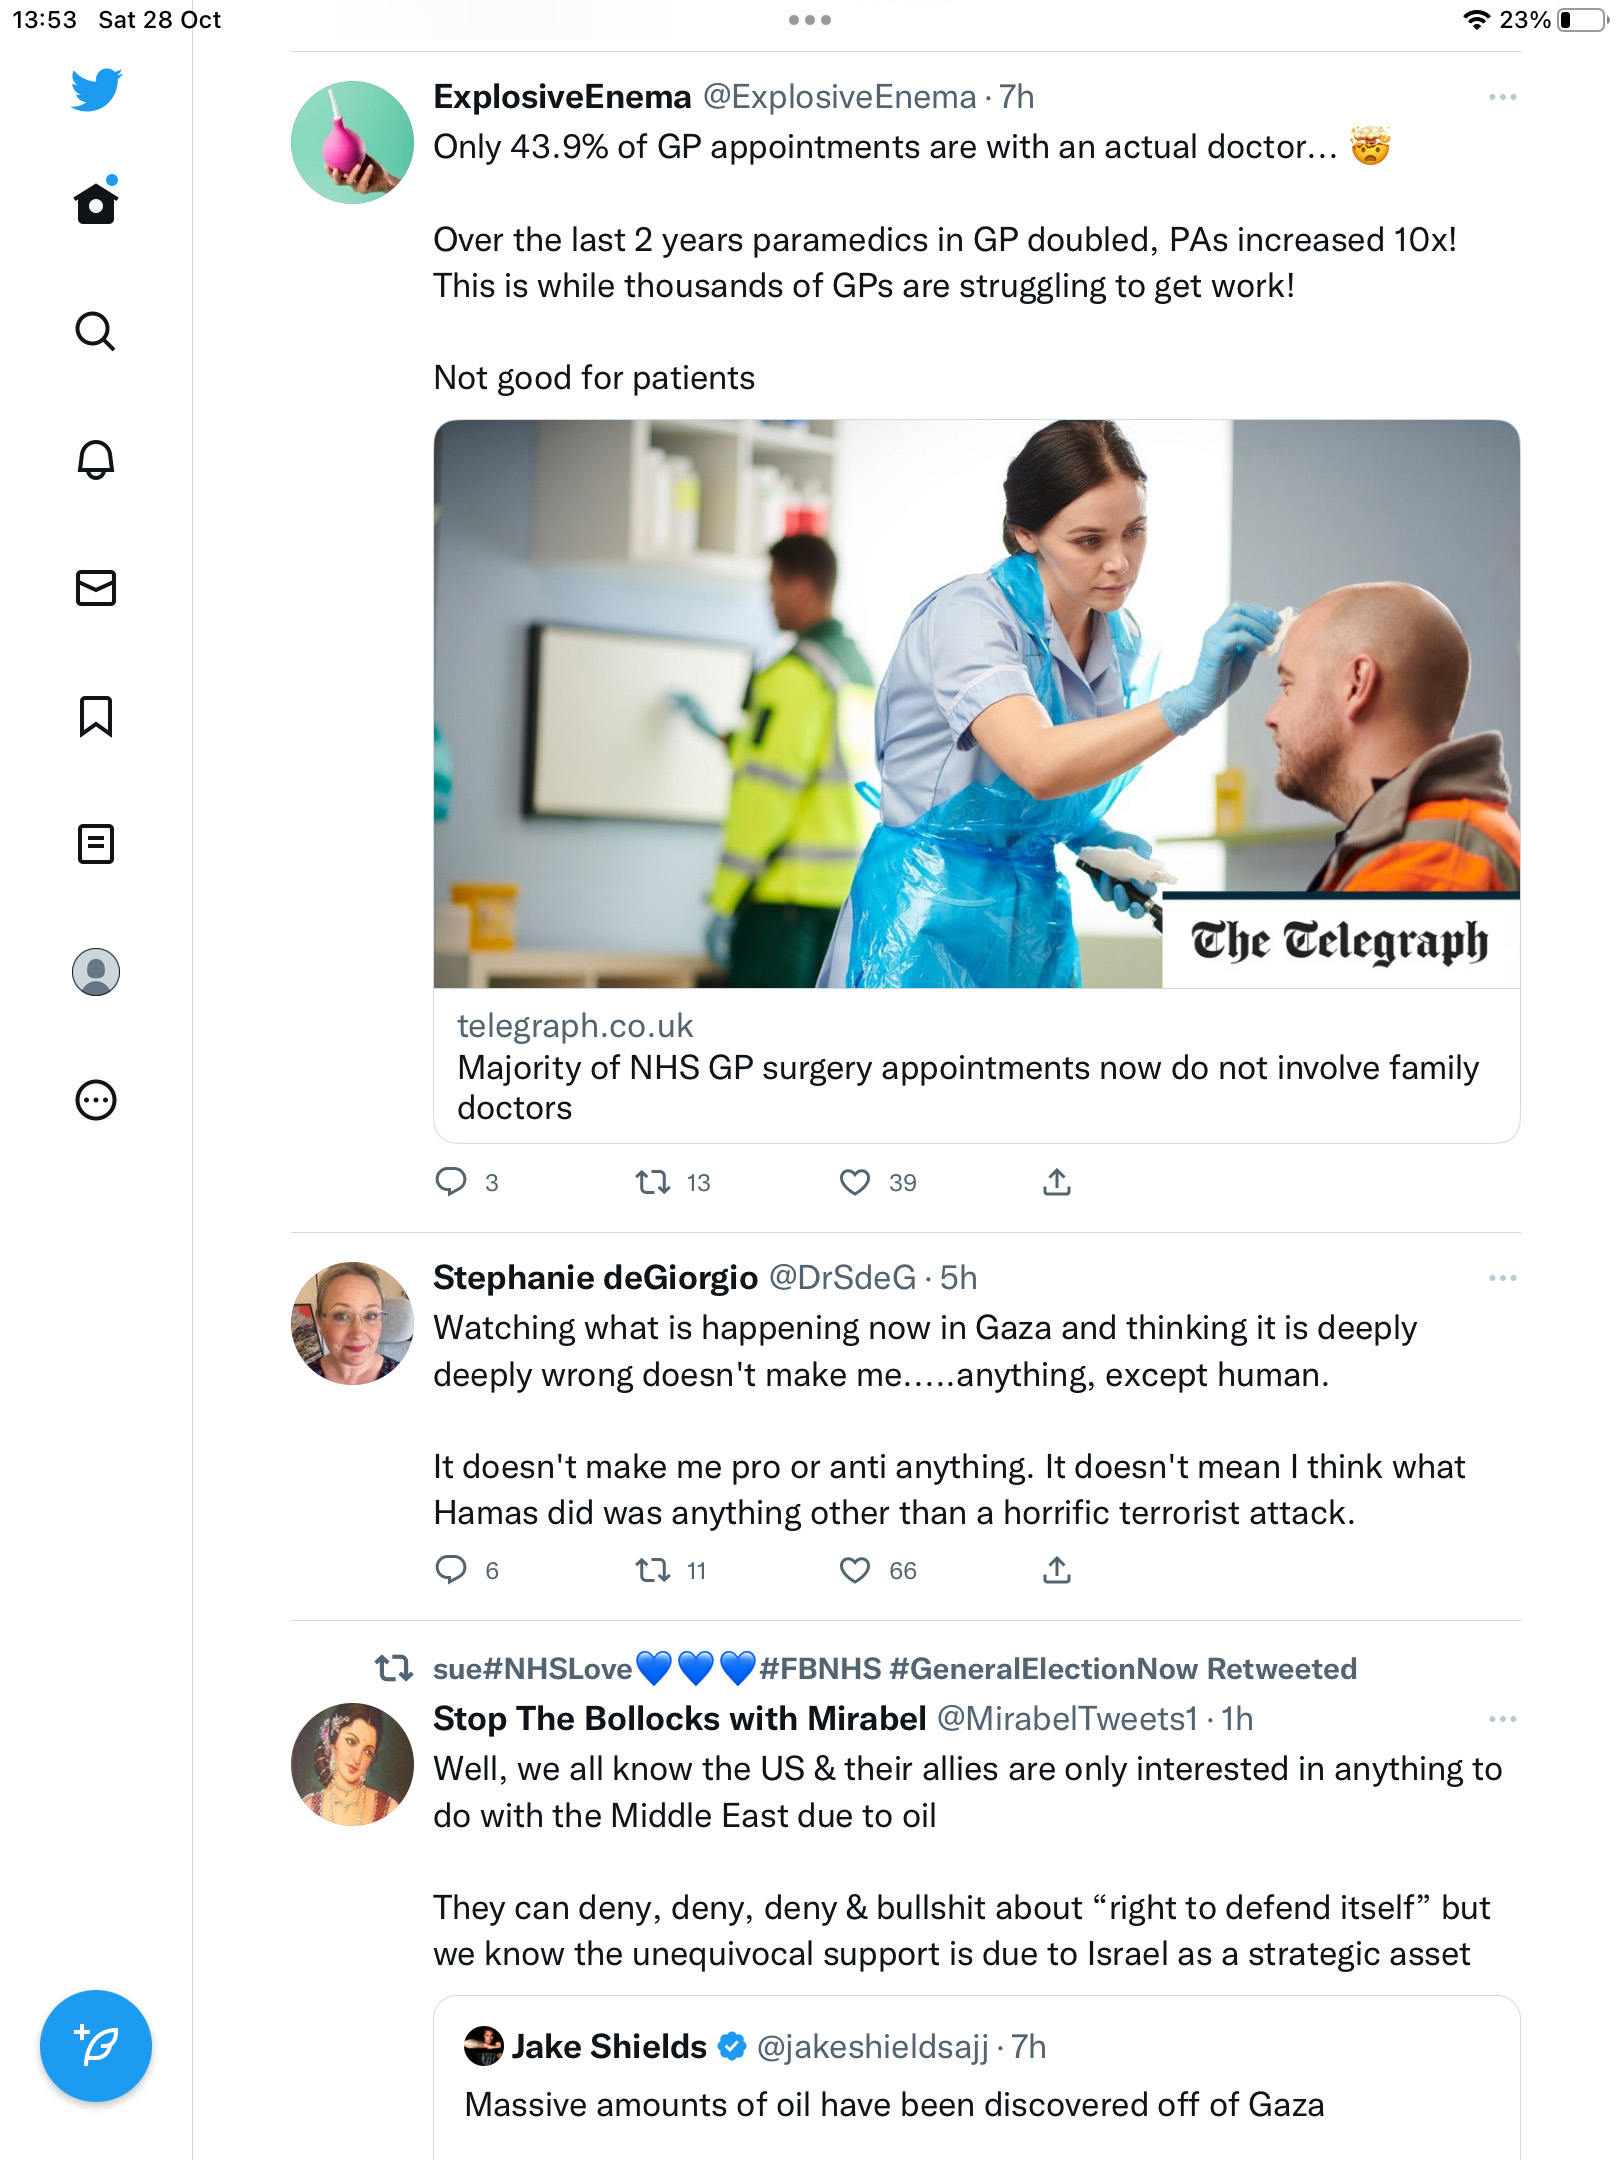Screen dimensions: 1620x2160
Task: Open Profile avatar in sidebar
Action: pos(96,972)
